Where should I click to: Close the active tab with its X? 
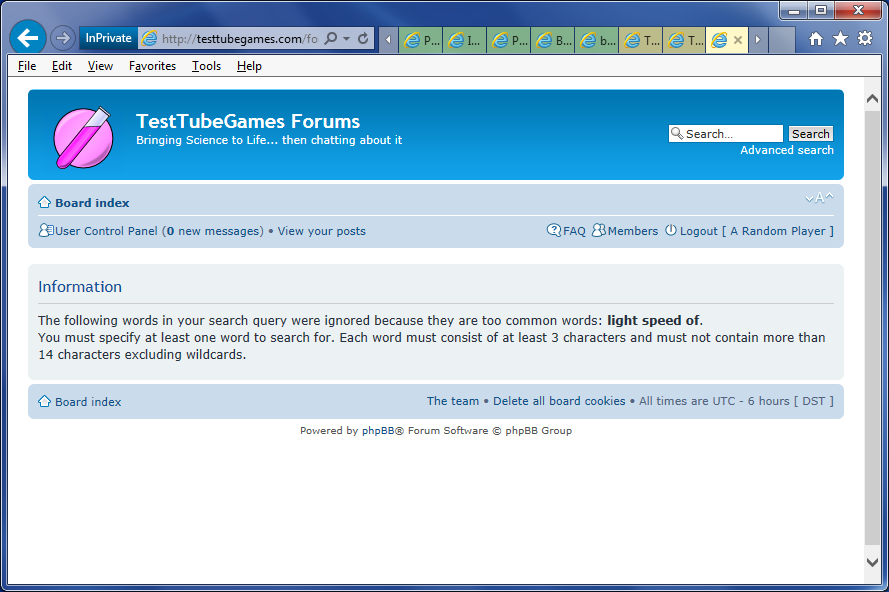(738, 40)
